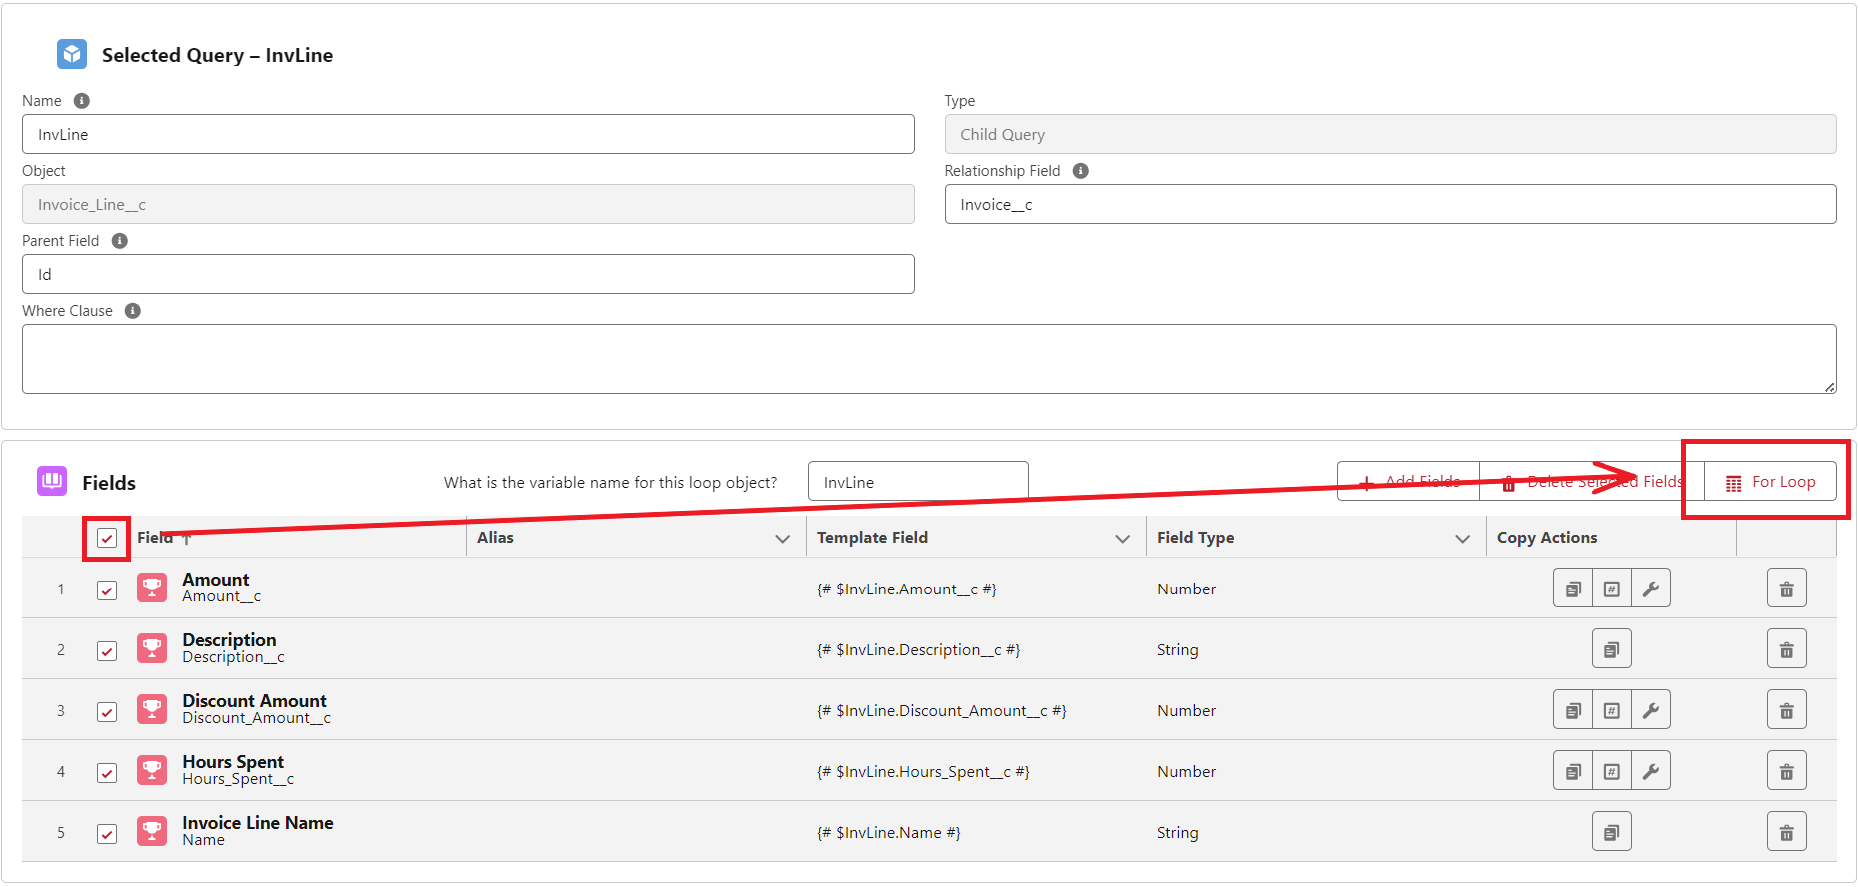Image resolution: width=1858 pixels, height=887 pixels.
Task: Open the Alias column dropdown menu
Action: tap(782, 539)
